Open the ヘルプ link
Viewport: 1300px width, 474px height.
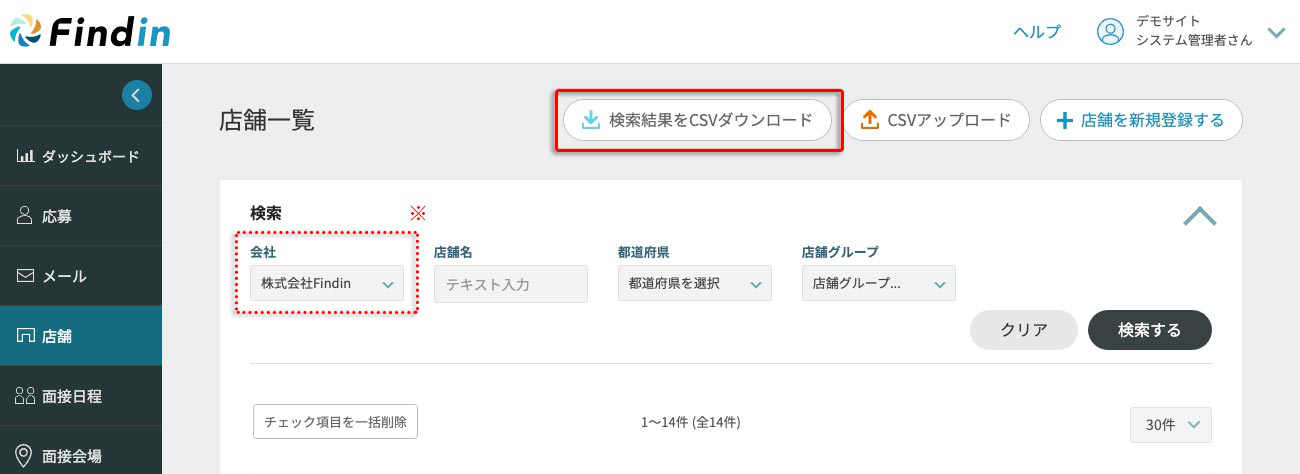[x=1037, y=32]
